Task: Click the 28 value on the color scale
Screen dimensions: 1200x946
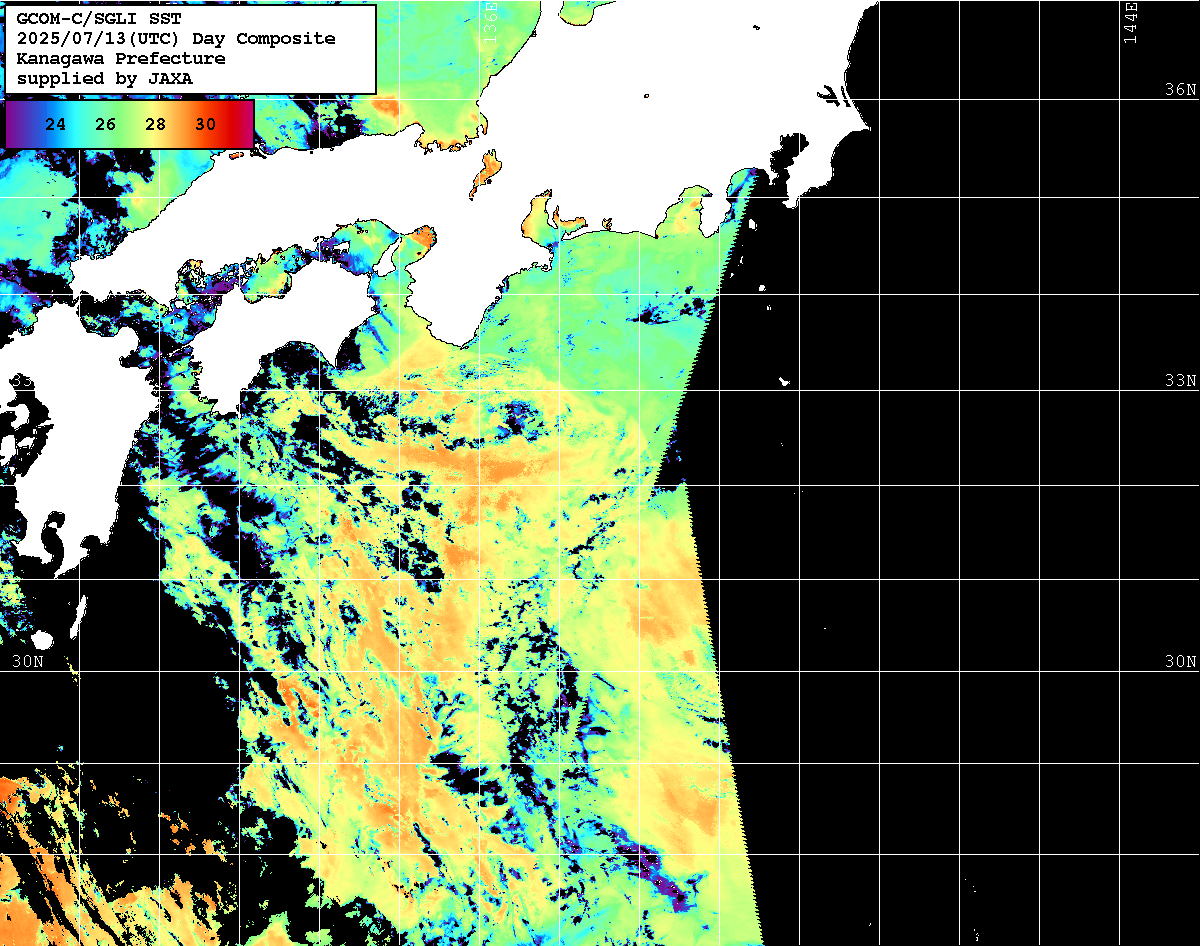Action: pos(156,125)
